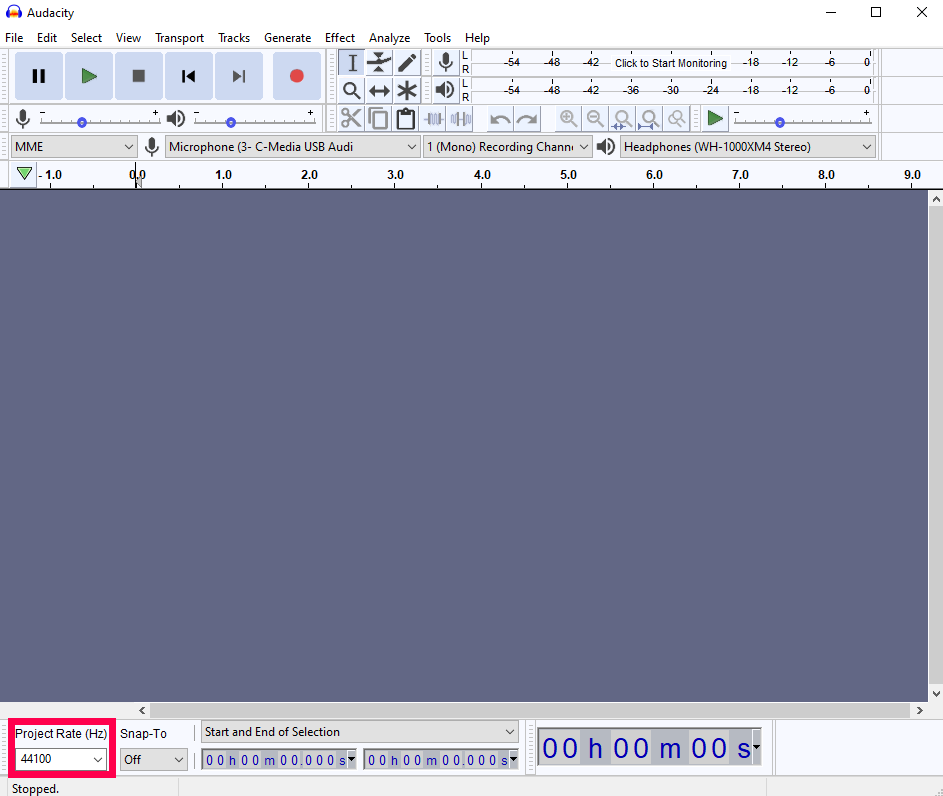Image resolution: width=943 pixels, height=796 pixels.
Task: Open the Headphones playback device dropdown
Action: [748, 147]
